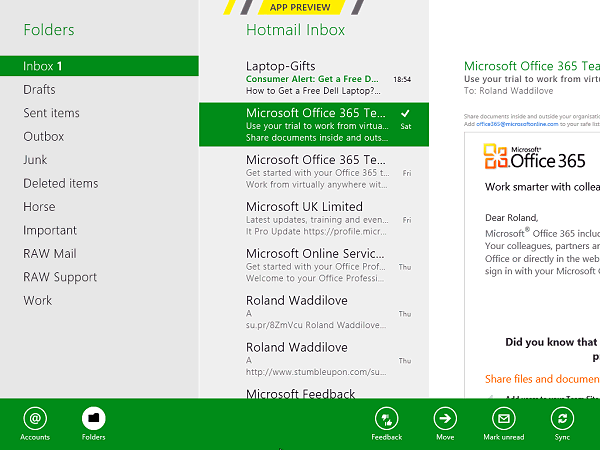Open the Microsoft UK Limited email

pos(314,218)
